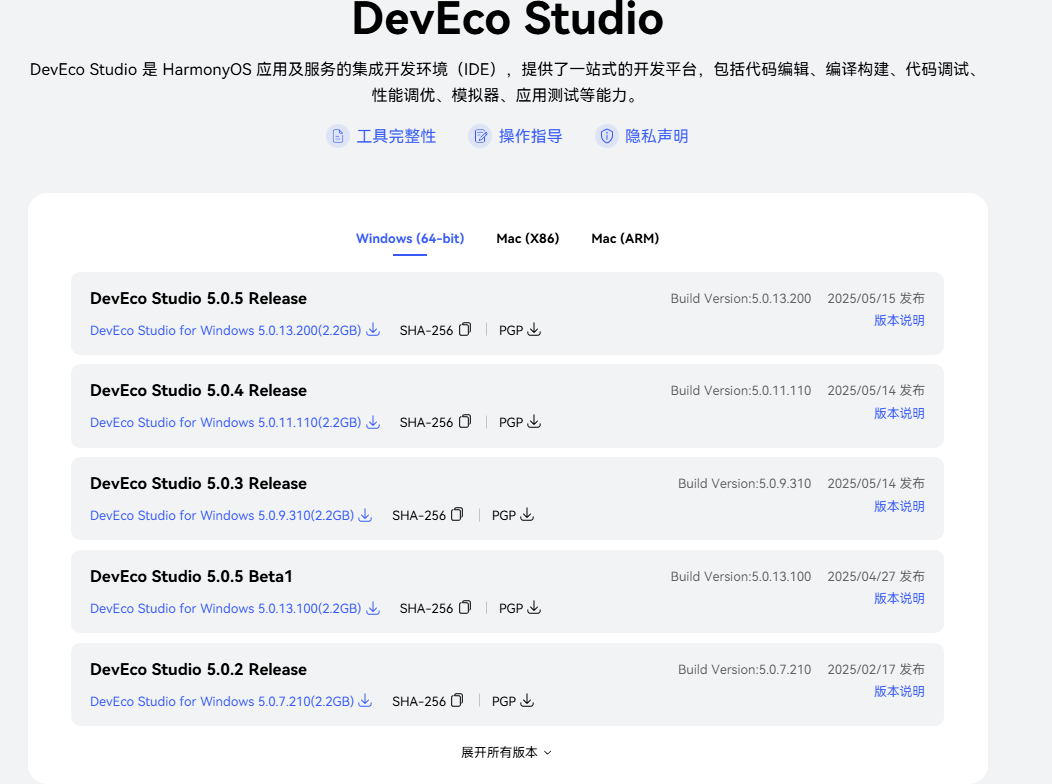Download DevEco Studio for Windows 5.0.7.210
The height and width of the screenshot is (784, 1052).
click(221, 701)
